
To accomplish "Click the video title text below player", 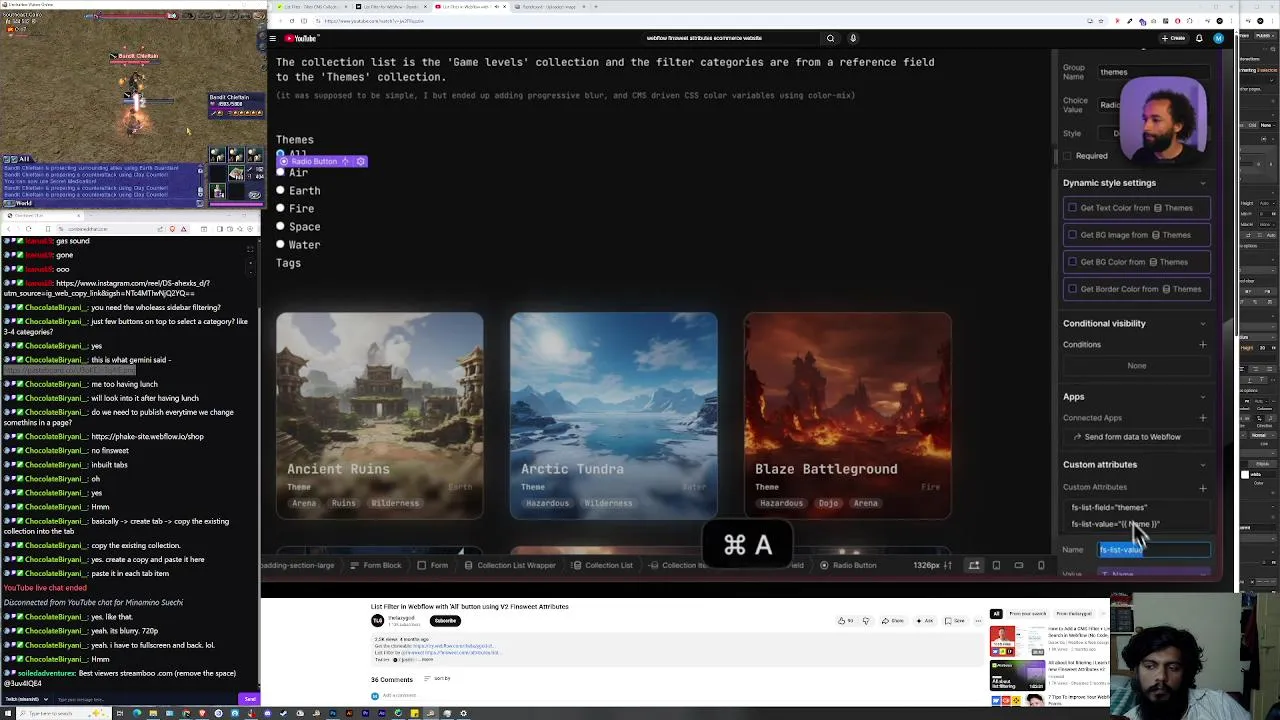I will point(470,607).
